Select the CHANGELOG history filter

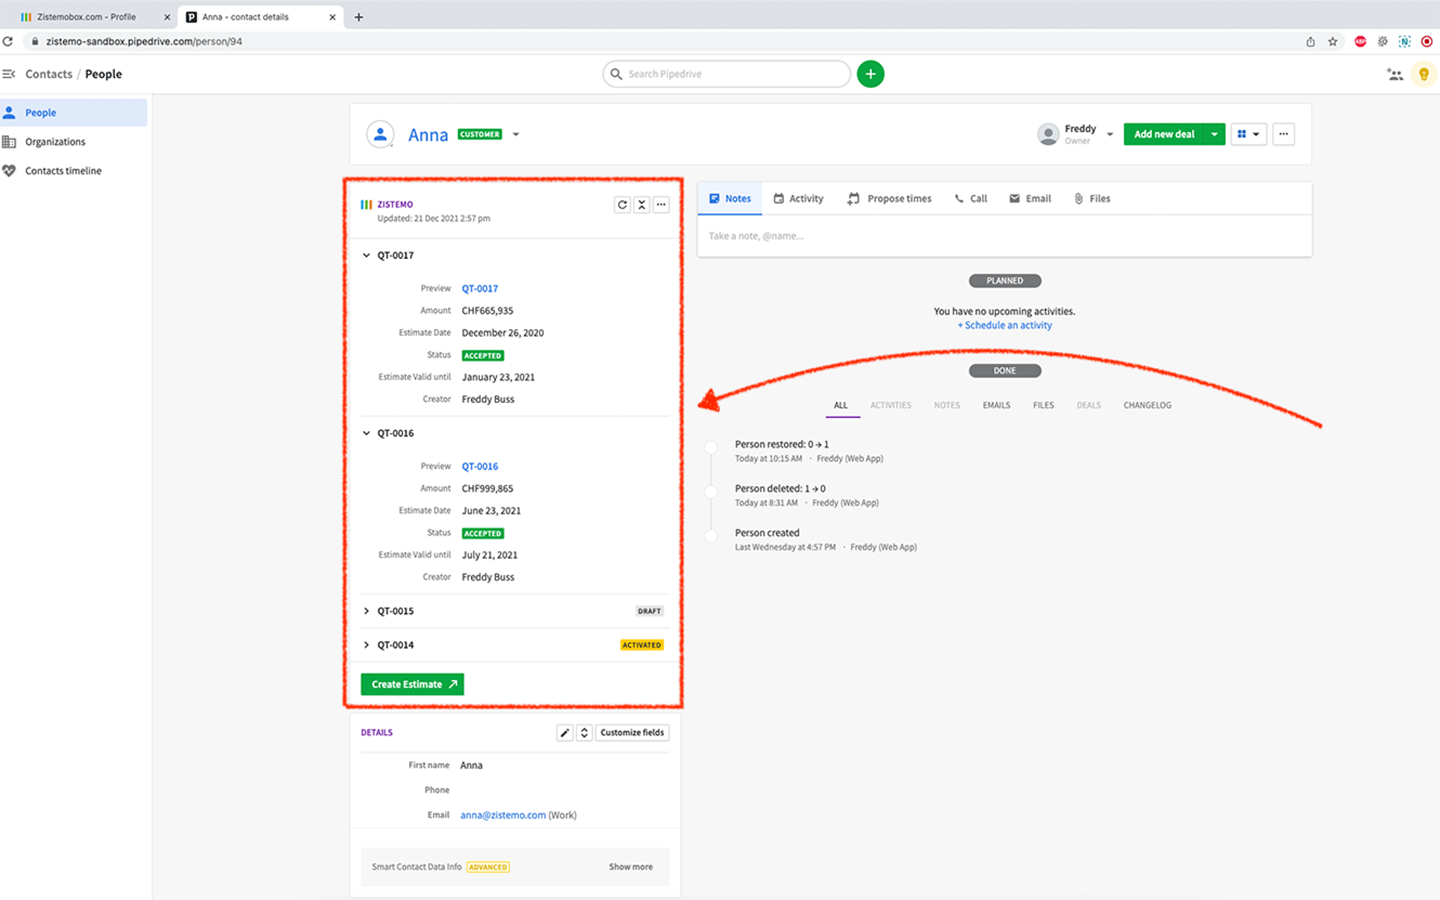point(1147,405)
